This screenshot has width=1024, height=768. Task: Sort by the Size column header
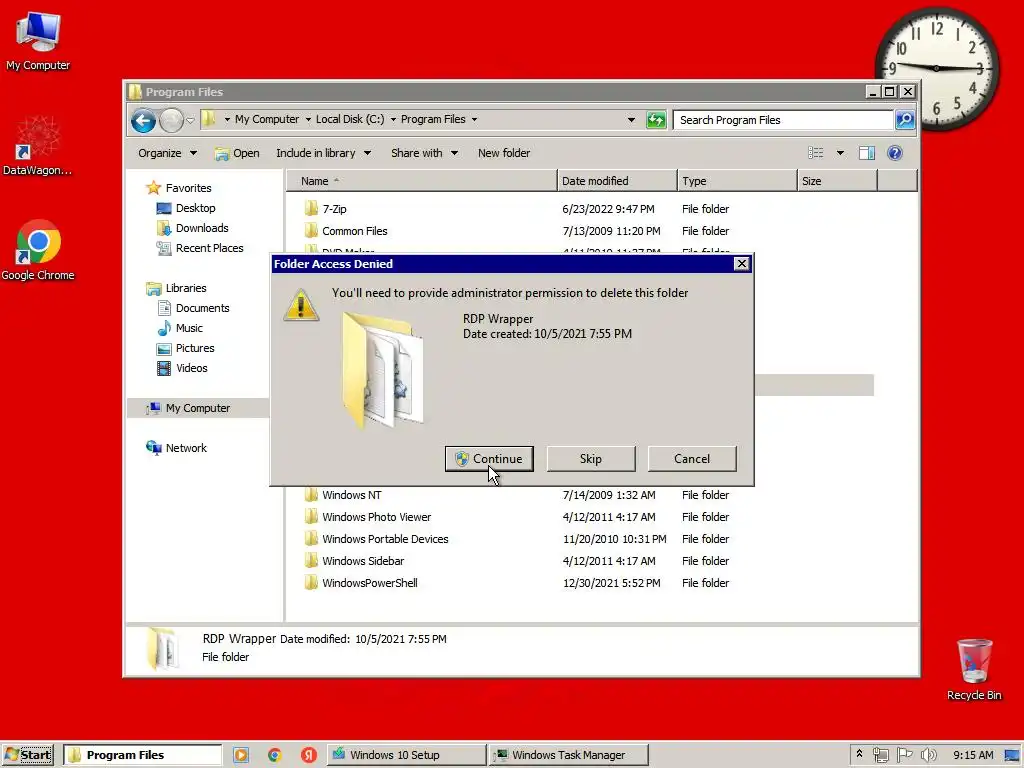837,181
